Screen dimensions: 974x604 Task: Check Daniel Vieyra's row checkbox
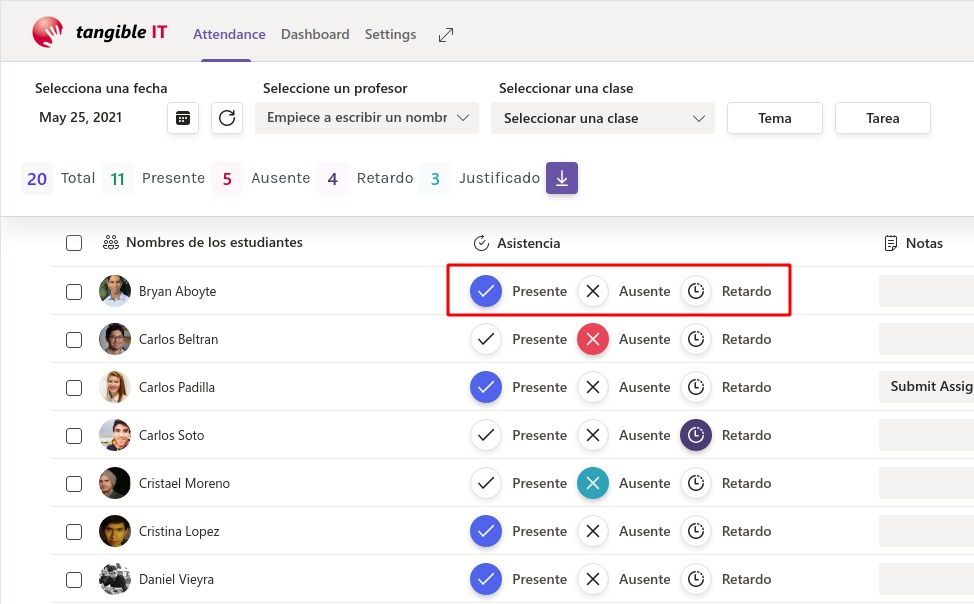pyautogui.click(x=74, y=579)
